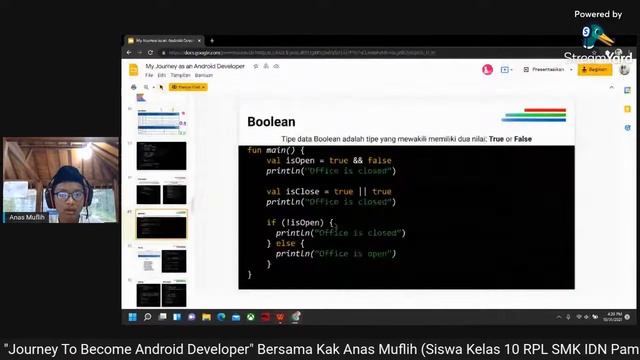Collapse the menus with the up chevron
Viewport: 640px width, 360px height.
tap(611, 87)
